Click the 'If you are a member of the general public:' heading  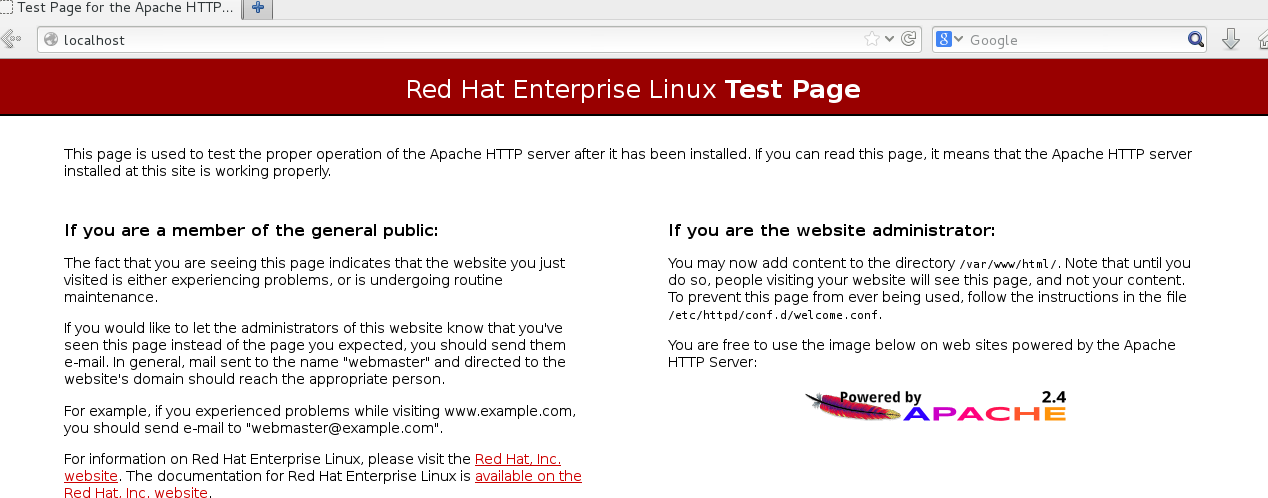click(251, 231)
